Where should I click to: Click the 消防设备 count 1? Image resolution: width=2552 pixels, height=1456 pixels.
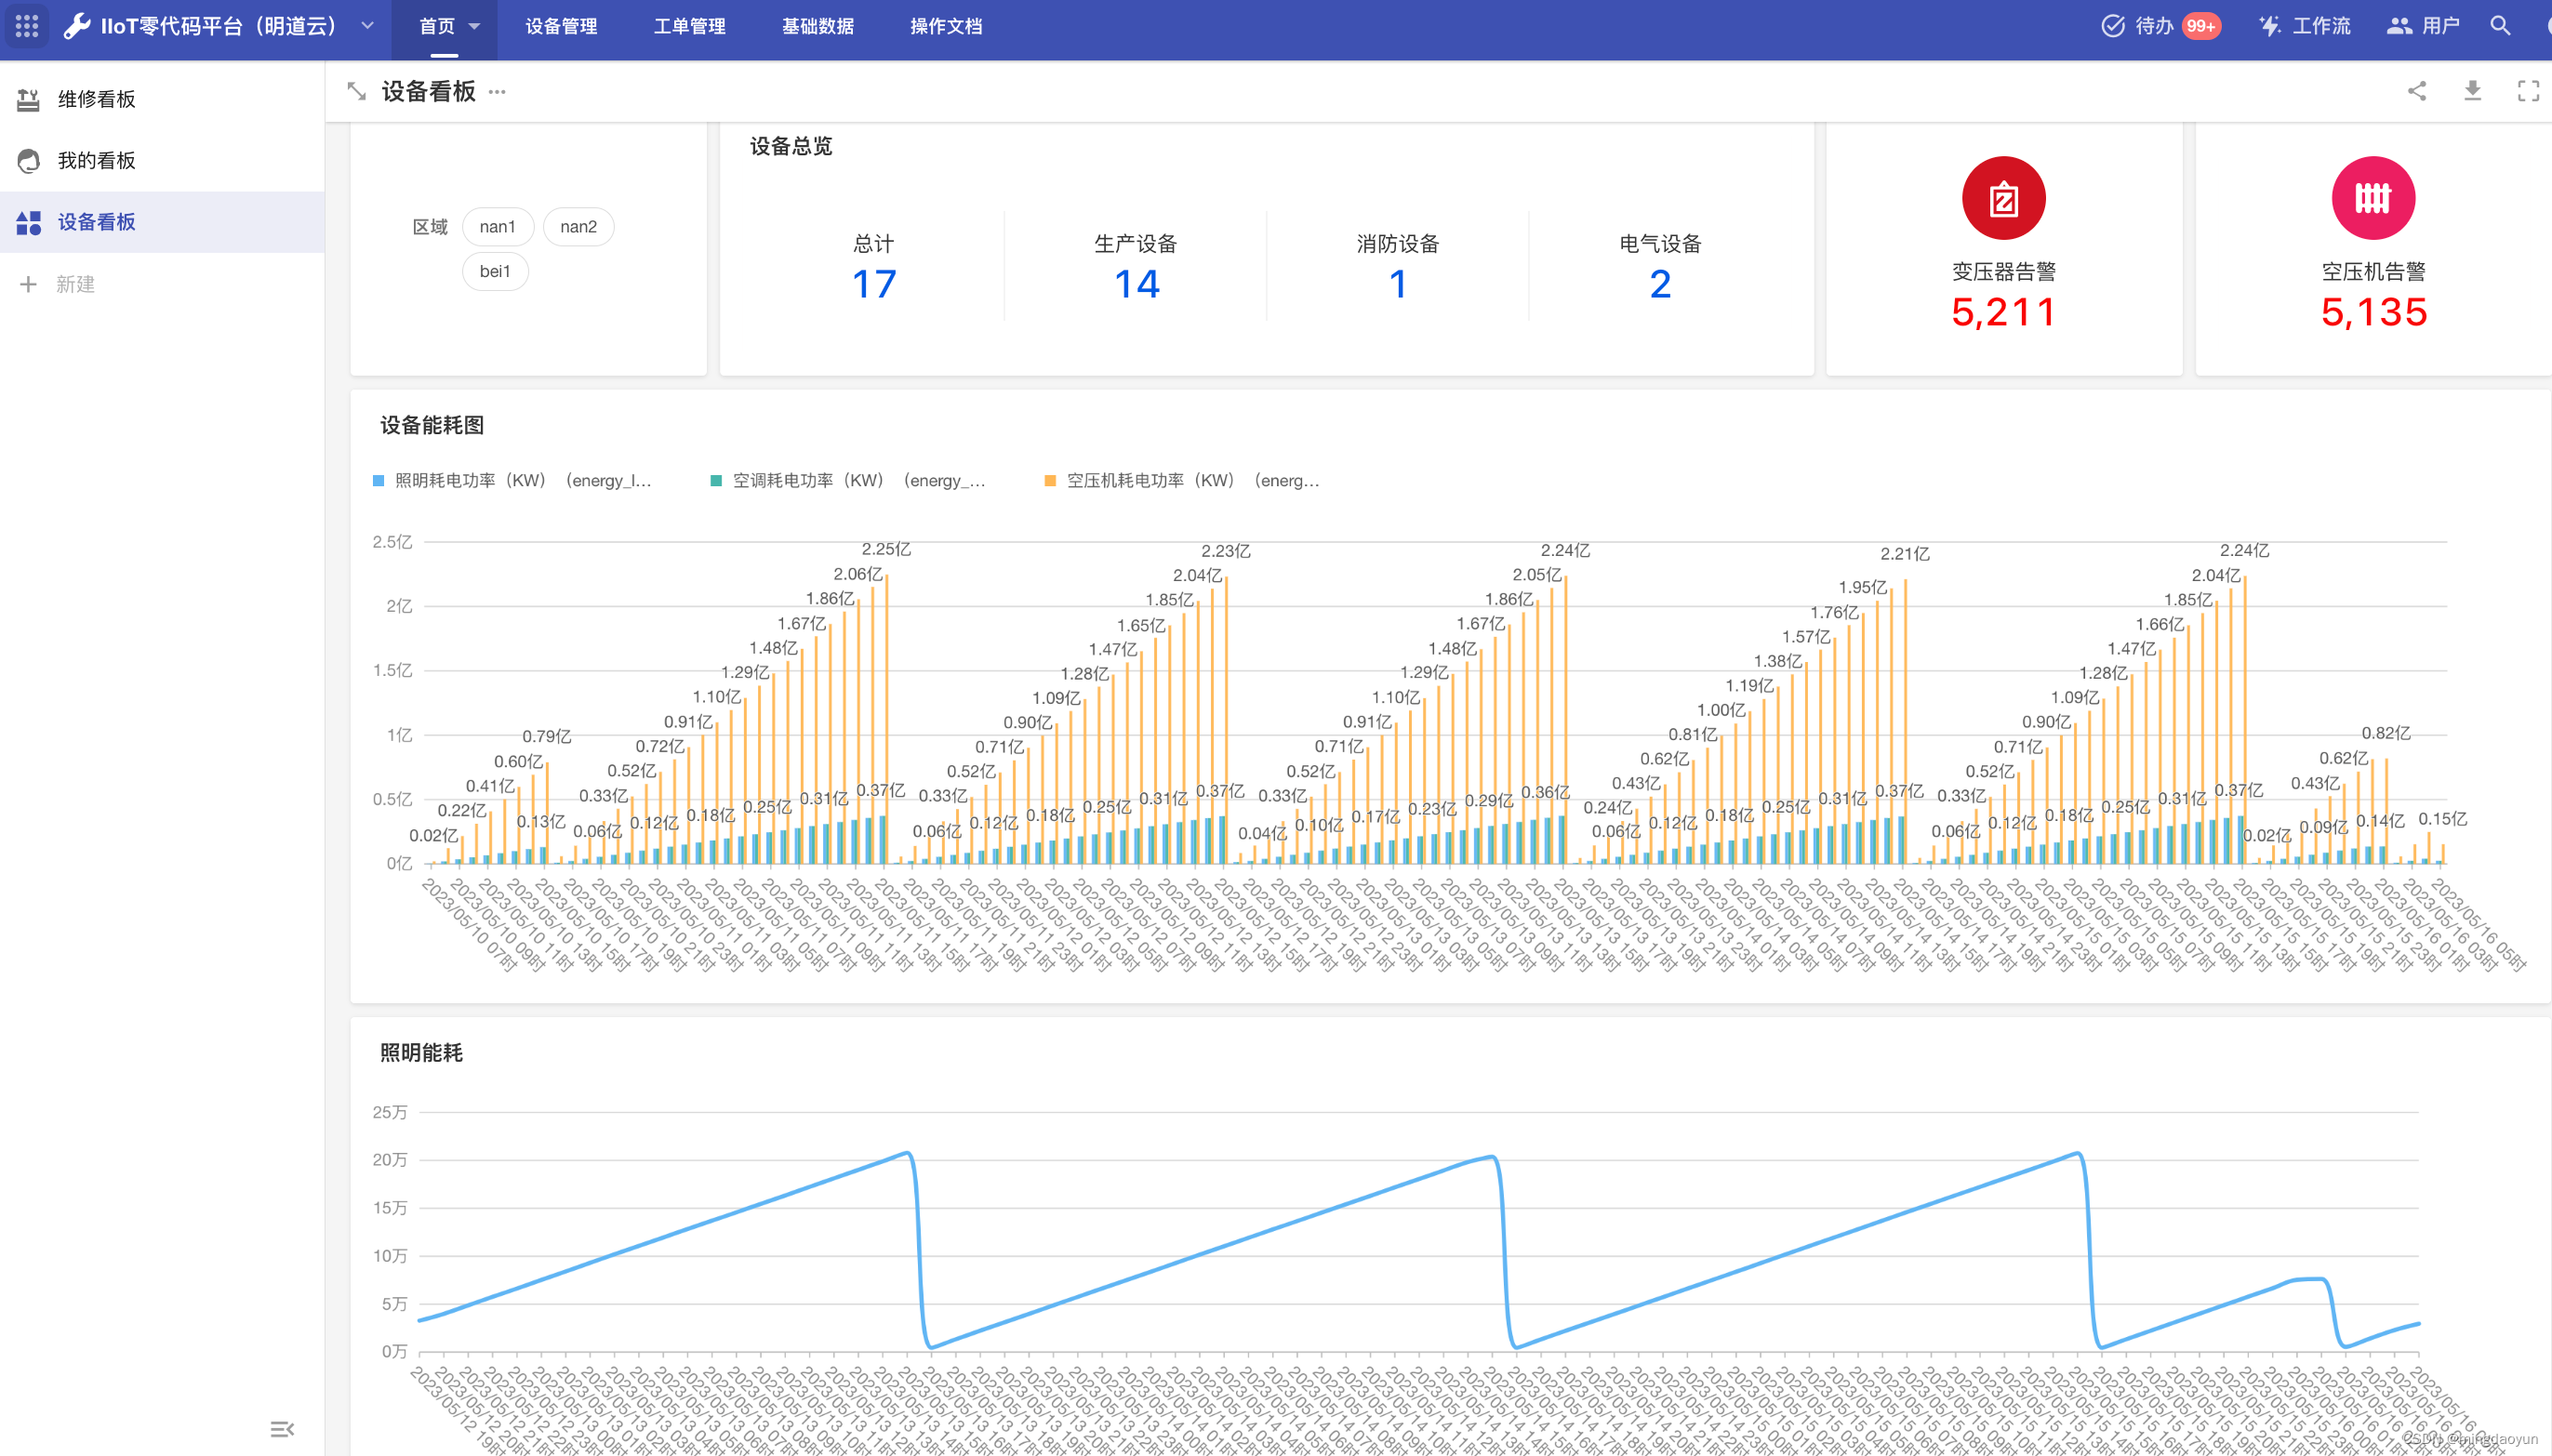pos(1398,284)
